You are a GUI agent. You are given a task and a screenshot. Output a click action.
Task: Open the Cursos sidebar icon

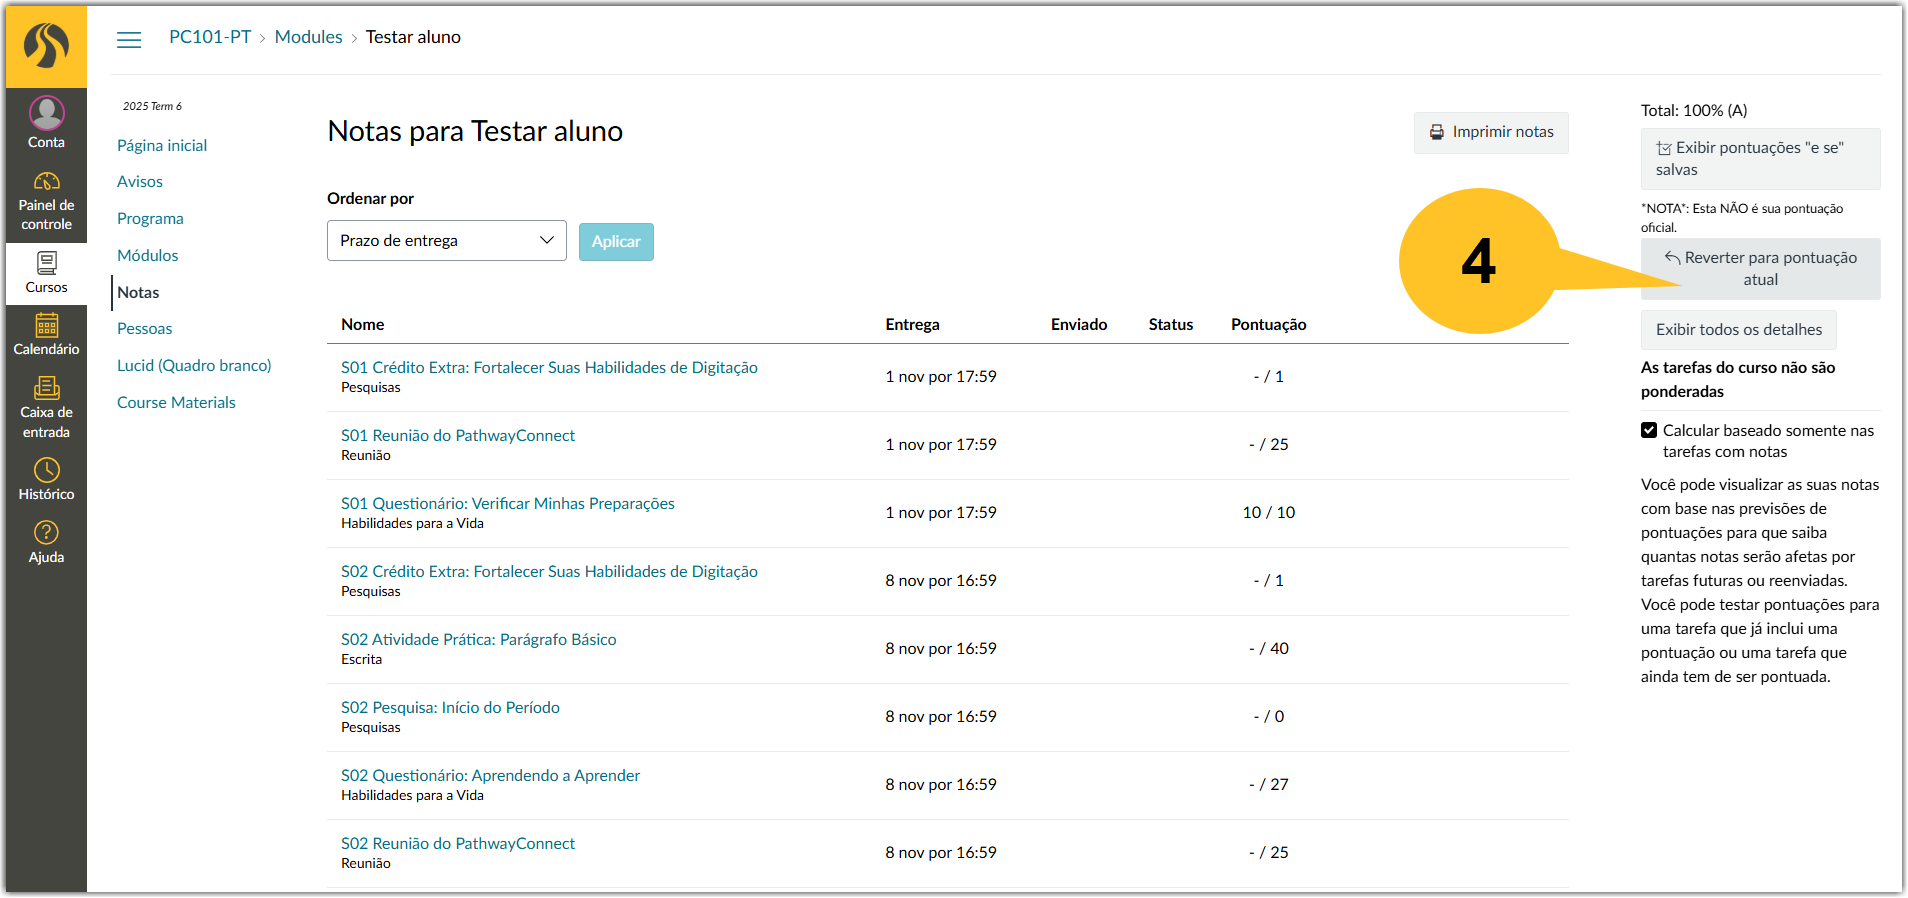pos(46,263)
